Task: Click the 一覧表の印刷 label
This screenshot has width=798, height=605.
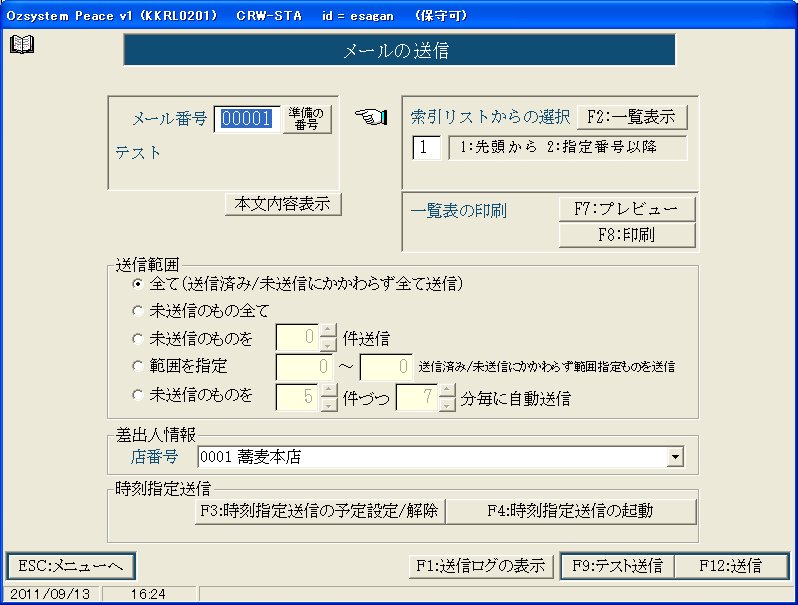Action: 459,210
